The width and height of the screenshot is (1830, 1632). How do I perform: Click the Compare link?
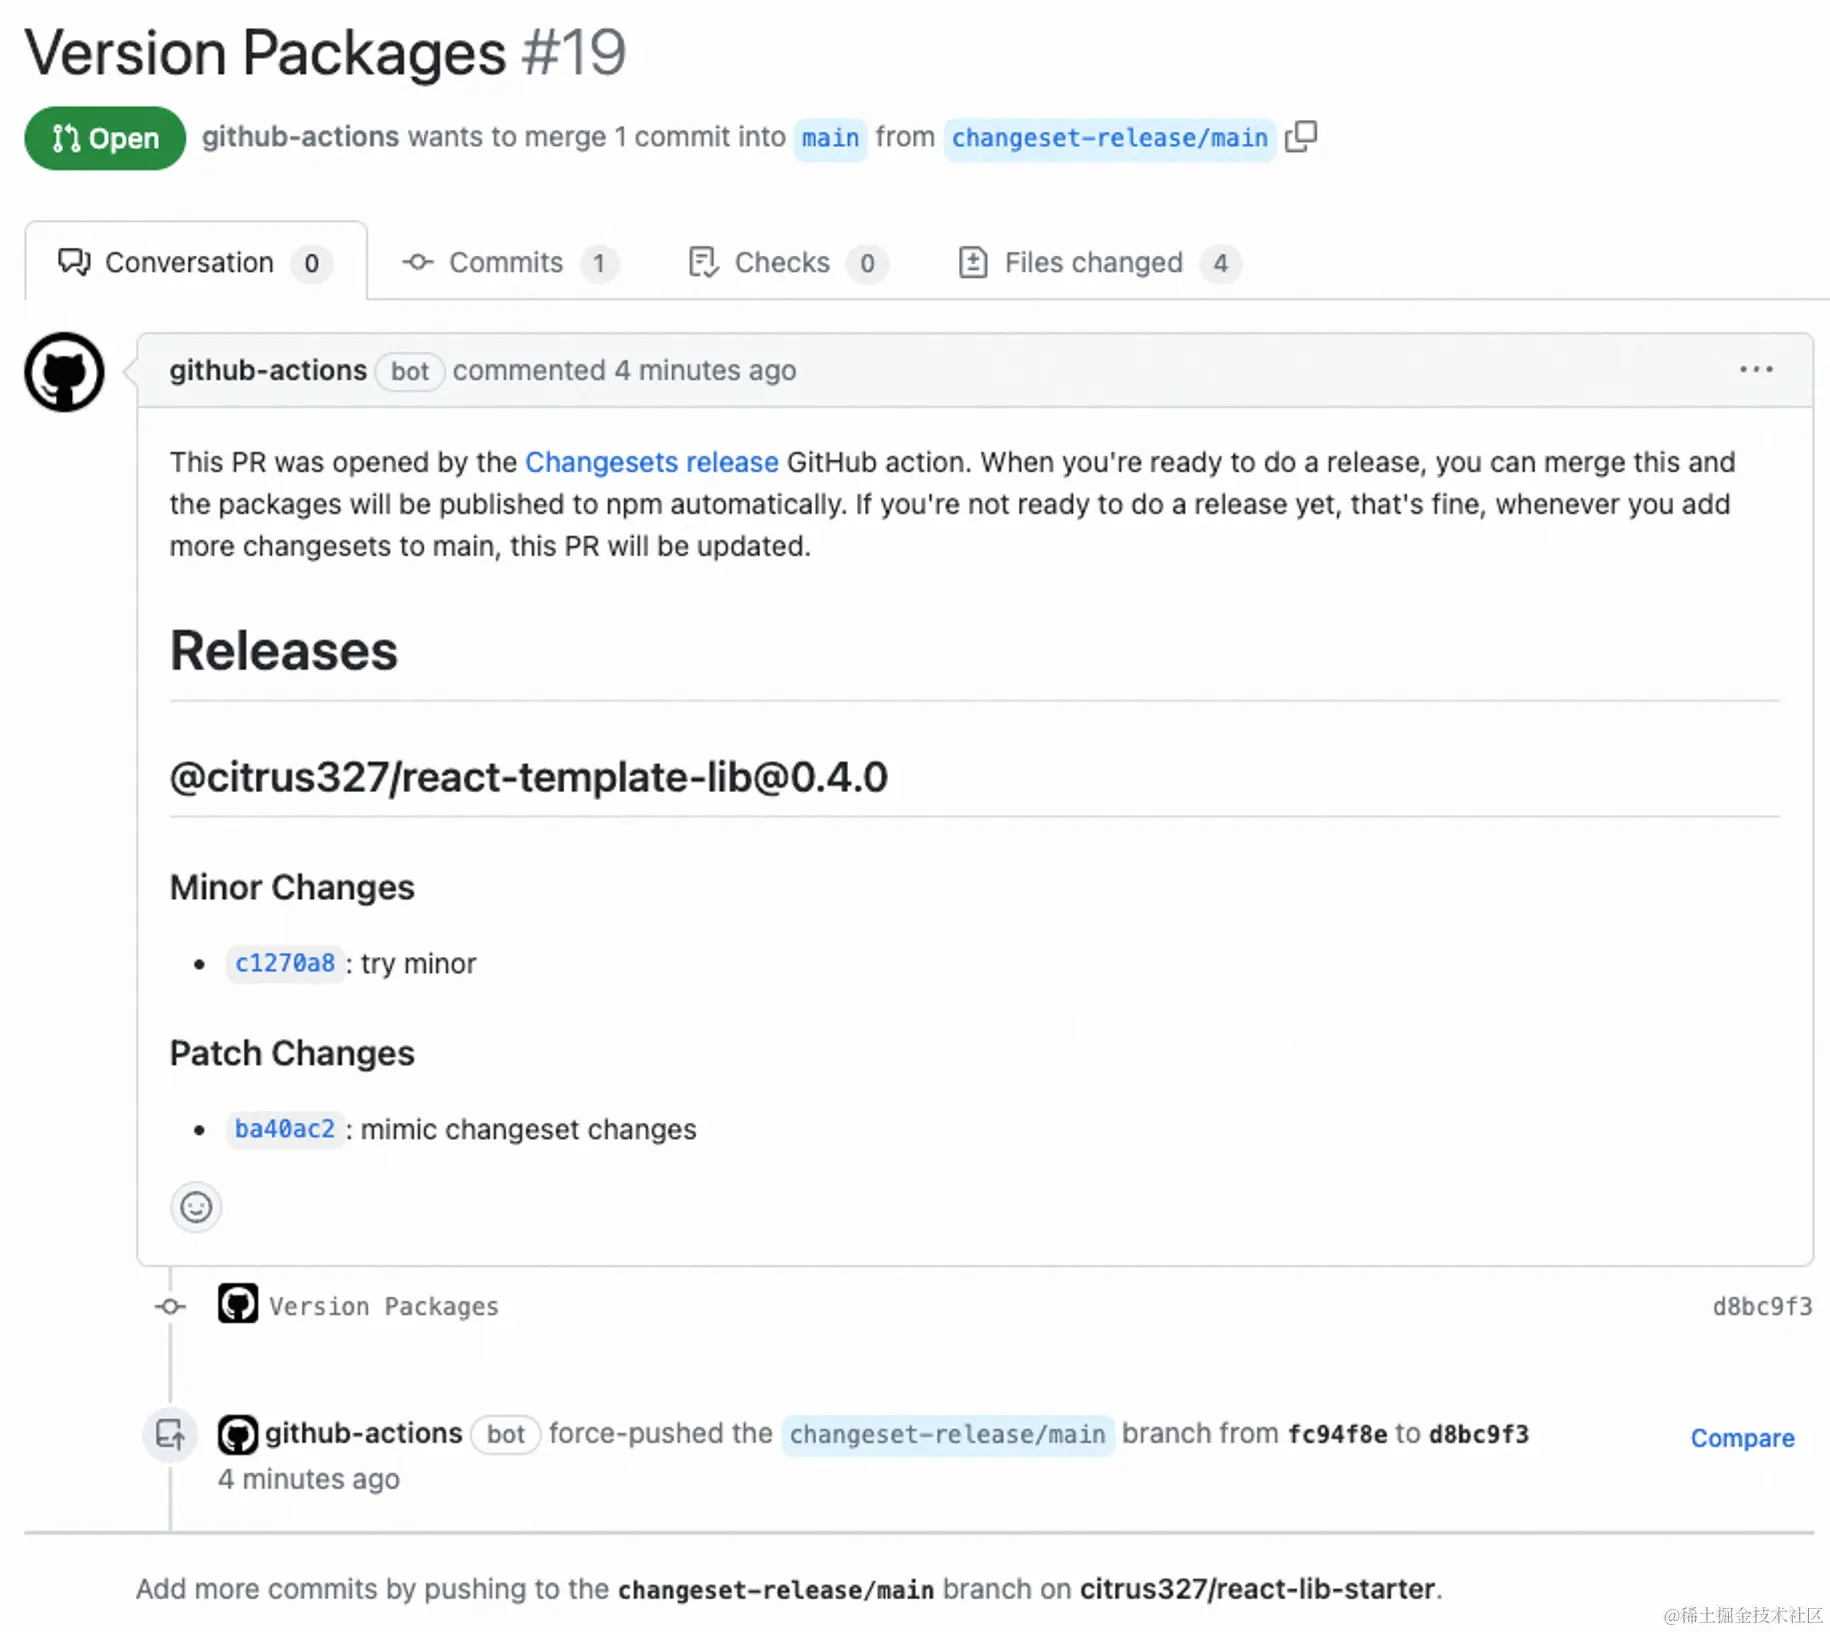click(x=1742, y=1438)
